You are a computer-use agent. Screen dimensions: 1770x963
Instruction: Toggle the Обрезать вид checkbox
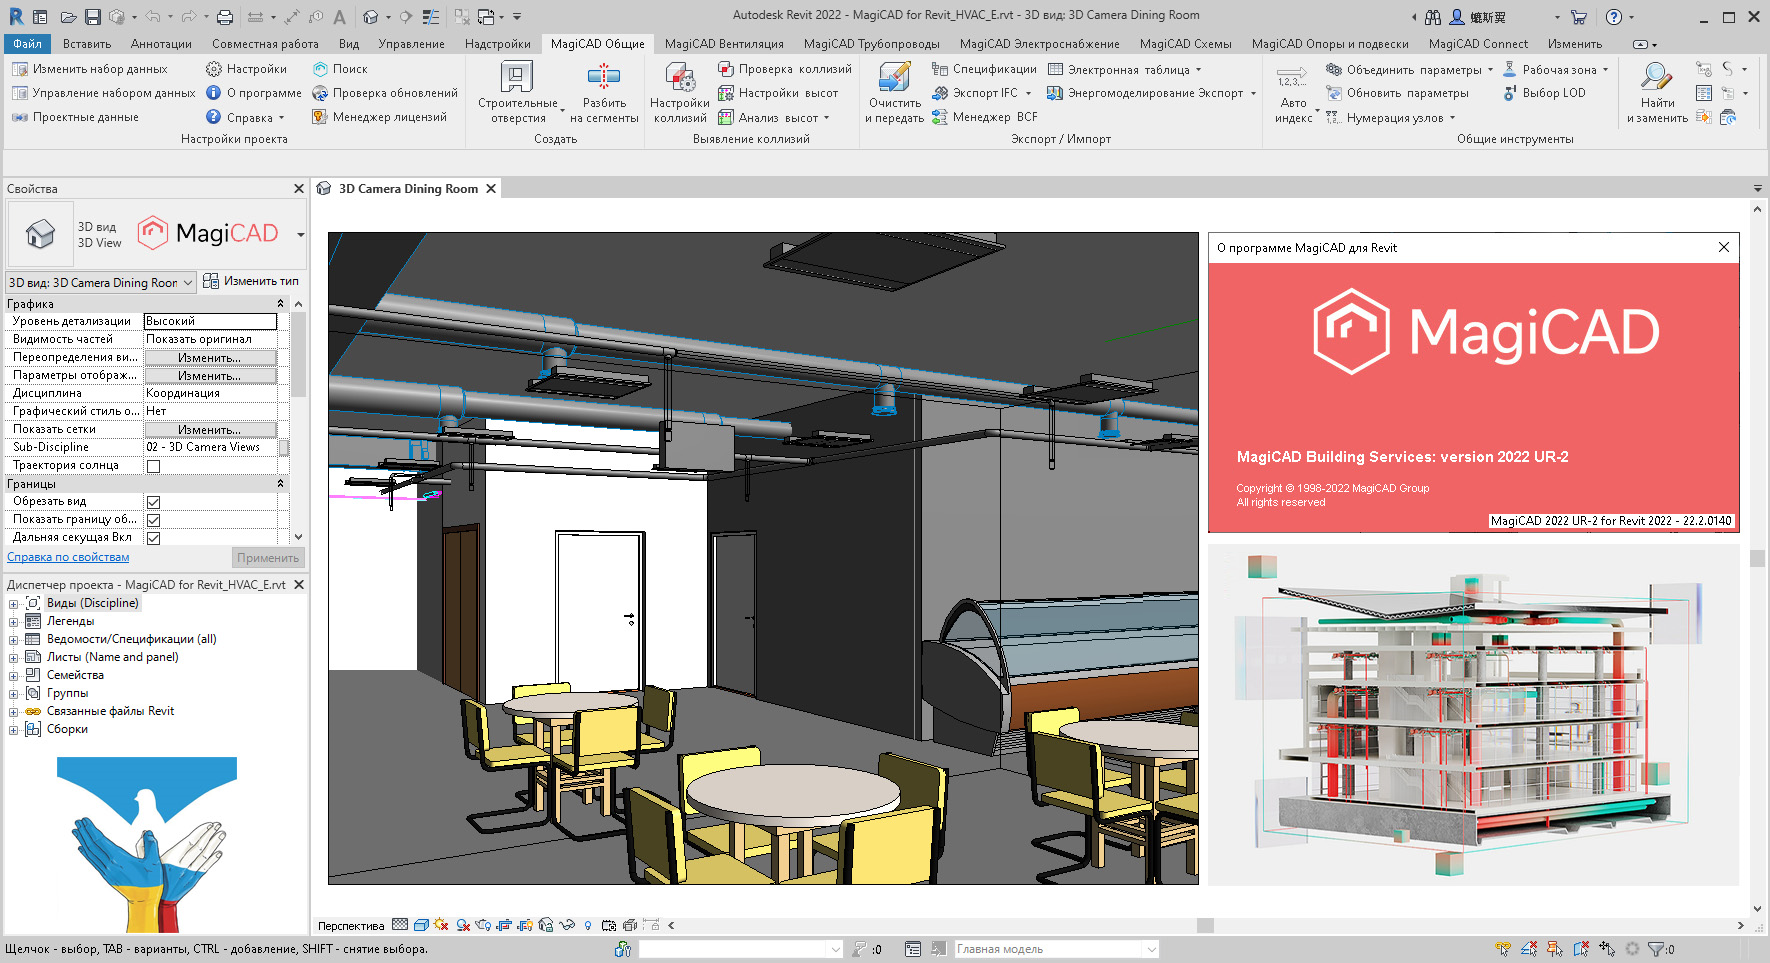(x=153, y=502)
